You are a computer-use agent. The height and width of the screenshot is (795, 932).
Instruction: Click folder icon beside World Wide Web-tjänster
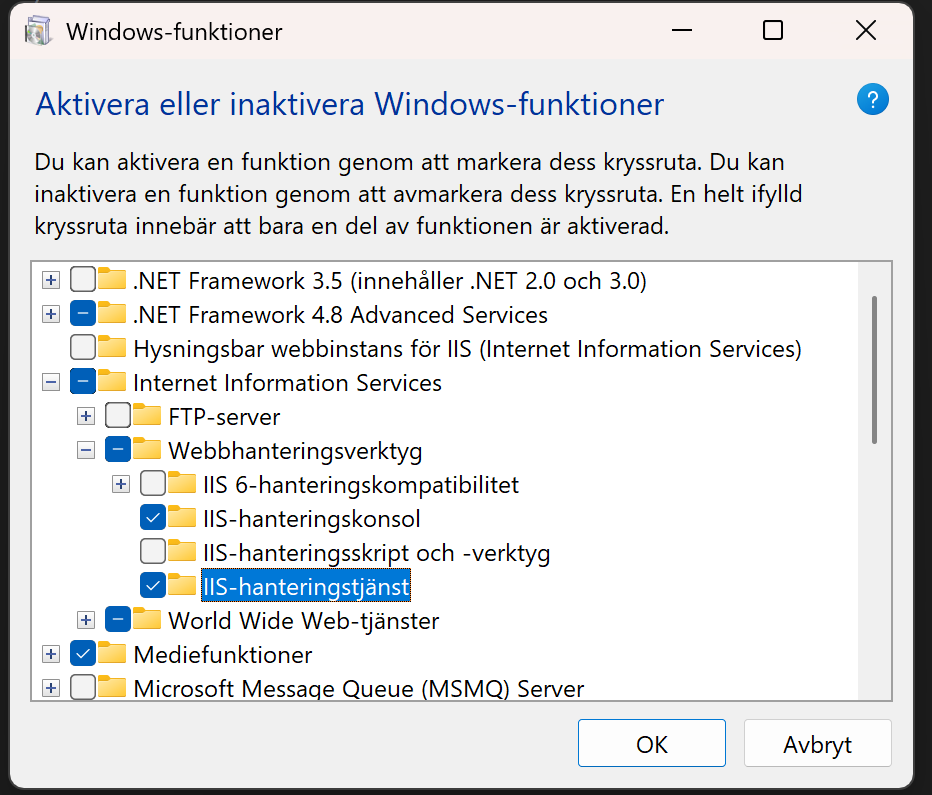click(147, 620)
